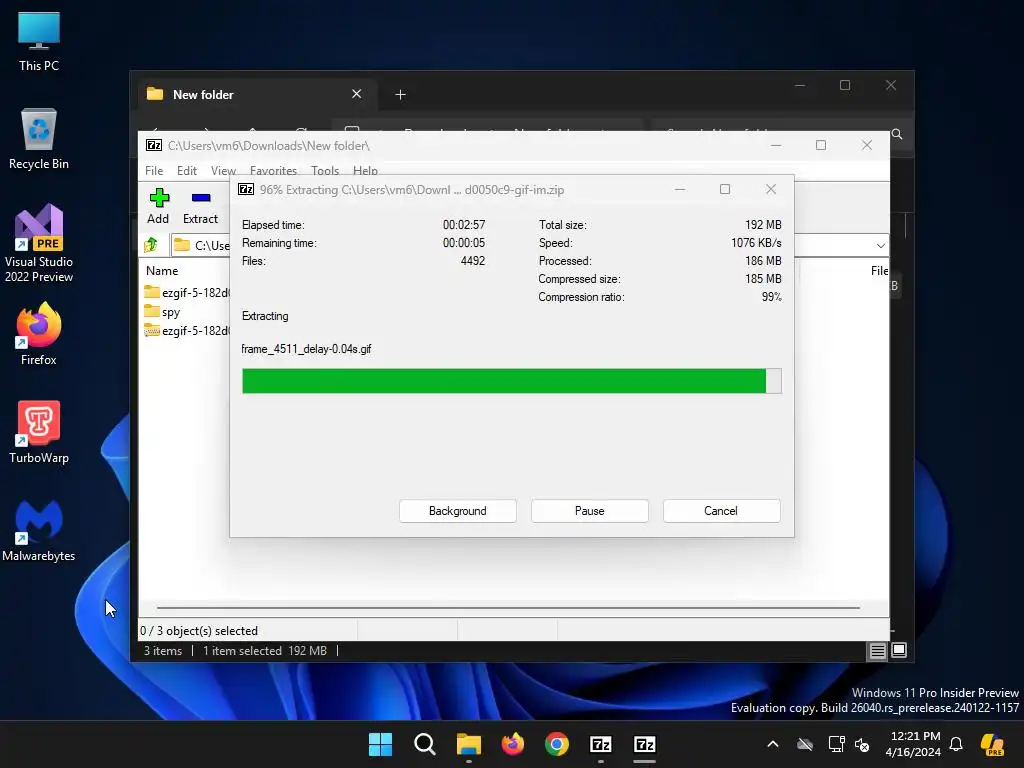This screenshot has width=1024, height=768.
Task: Open the View menu in 7-Zip
Action: point(223,170)
